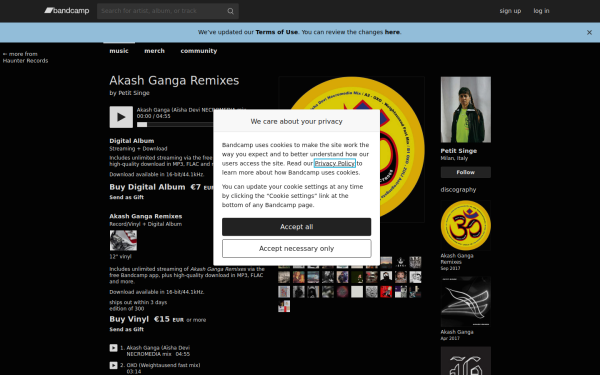The image size is (600, 375).
Task: Open Akash Ganga Remixes discography cover
Action: [466, 226]
